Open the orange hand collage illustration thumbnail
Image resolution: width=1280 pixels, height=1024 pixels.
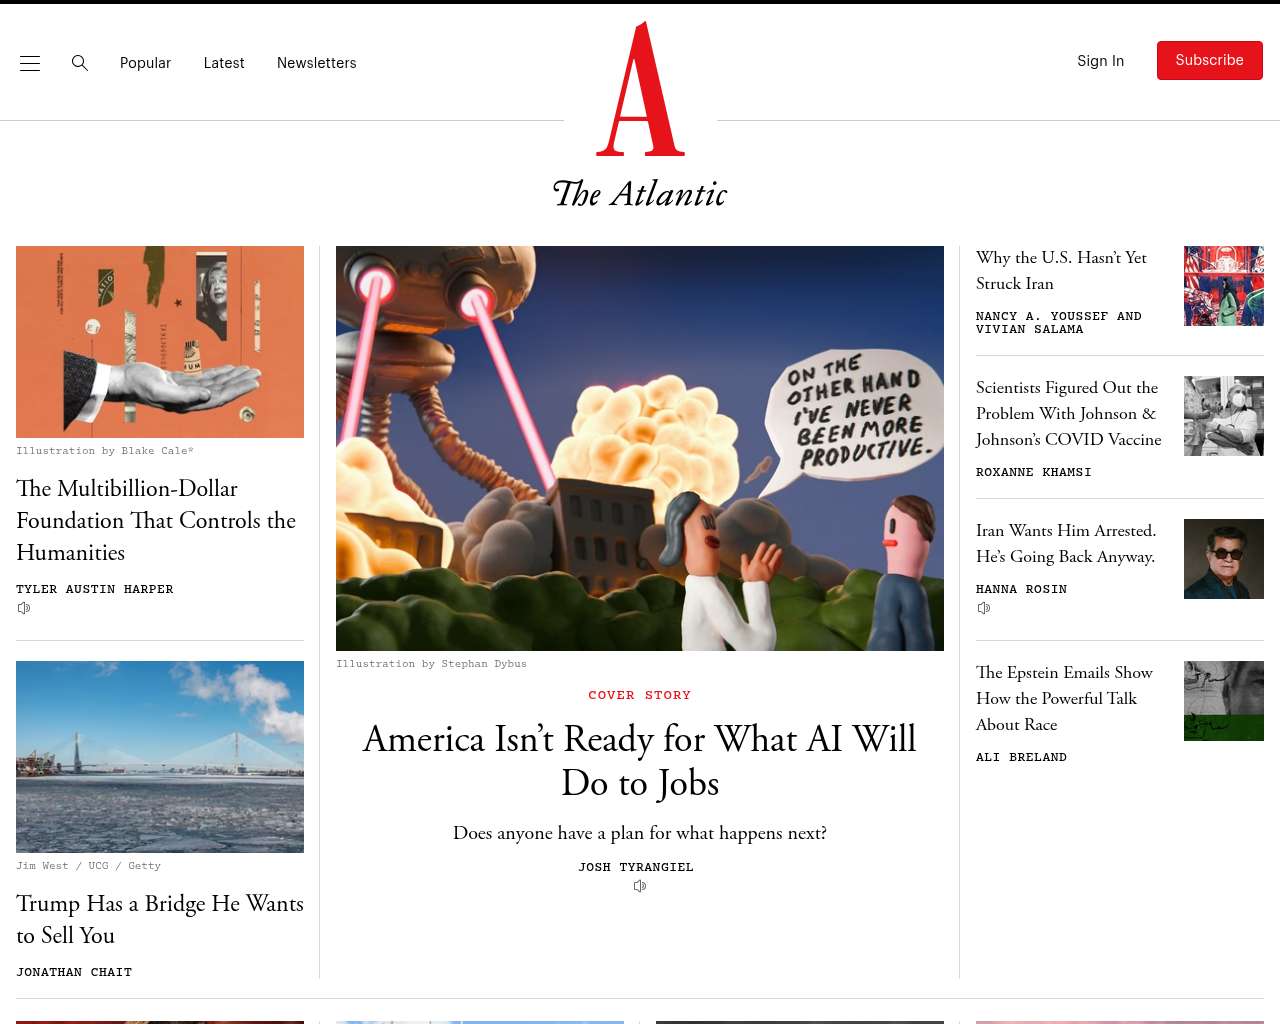(x=160, y=342)
